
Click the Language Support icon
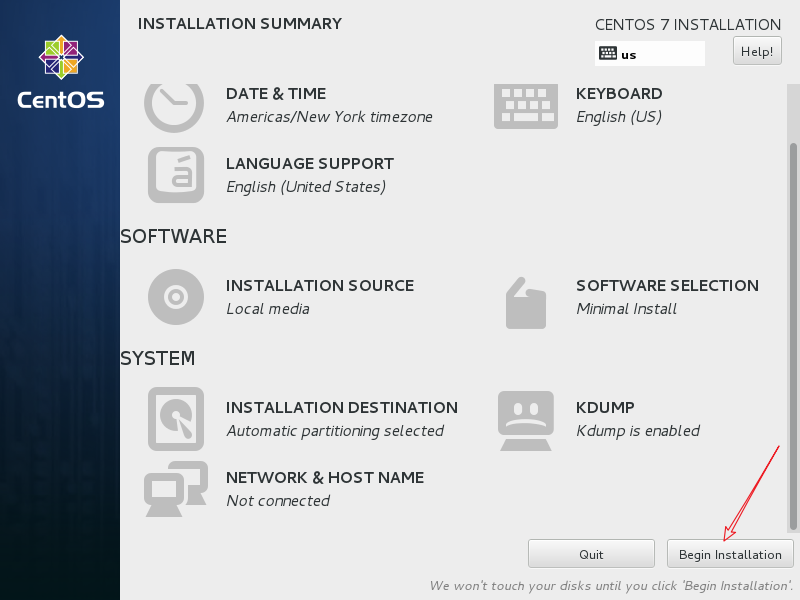pos(176,175)
